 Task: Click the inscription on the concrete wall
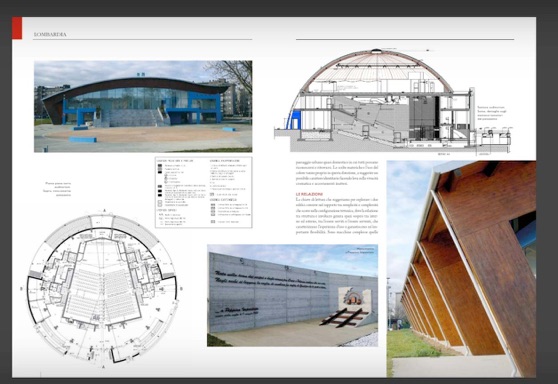pyautogui.click(x=270, y=280)
